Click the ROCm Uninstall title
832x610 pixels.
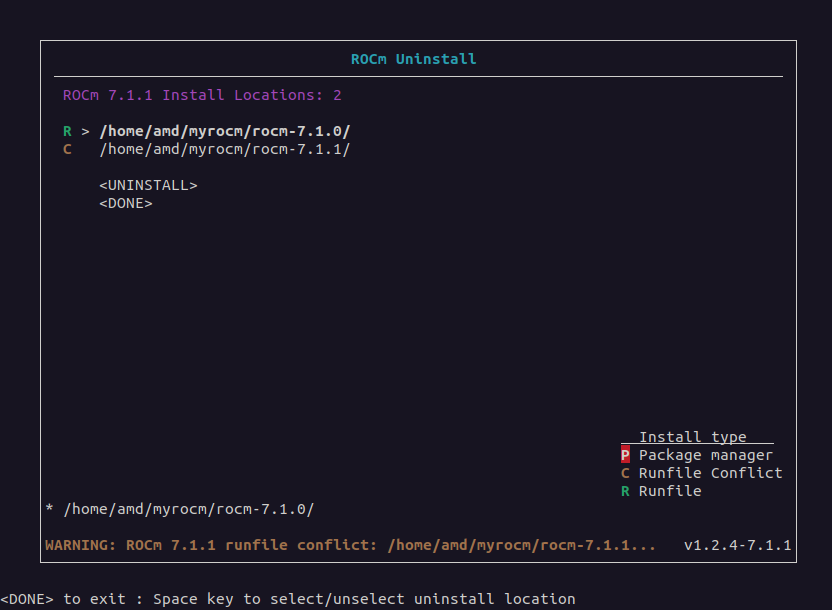click(x=413, y=59)
